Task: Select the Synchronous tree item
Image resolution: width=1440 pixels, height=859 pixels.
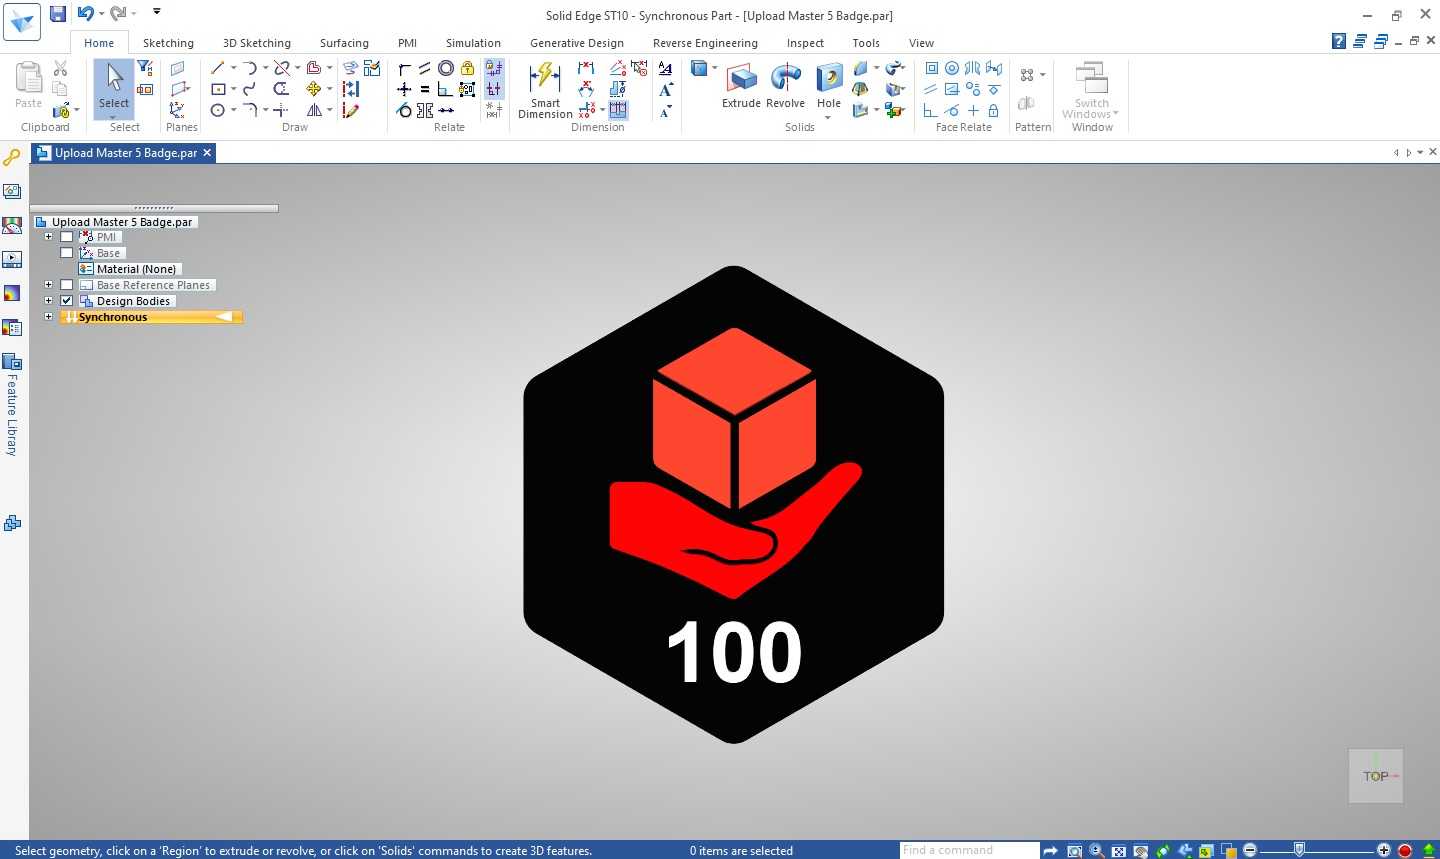Action: point(151,317)
